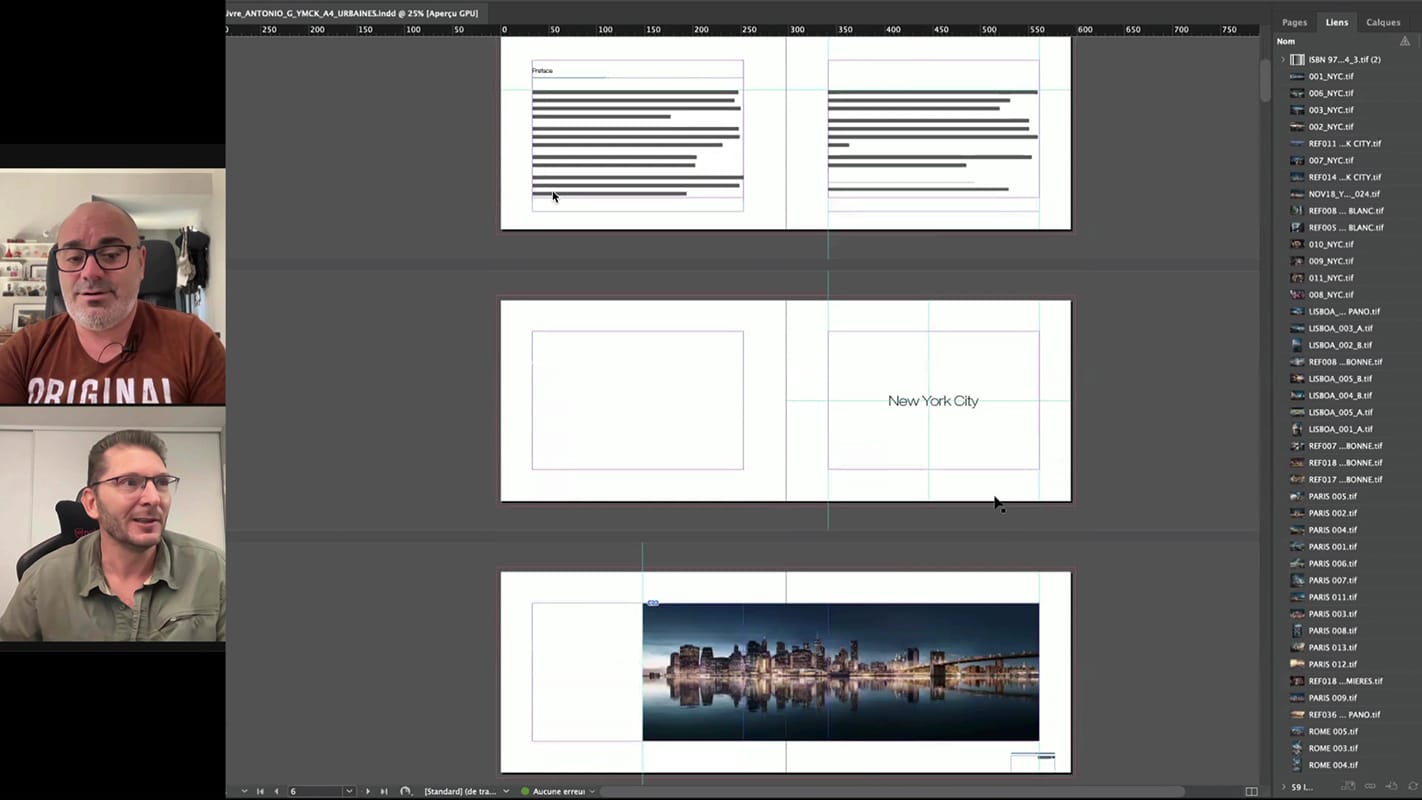Select the REF036 ... PANO.tif link

click(x=1342, y=714)
